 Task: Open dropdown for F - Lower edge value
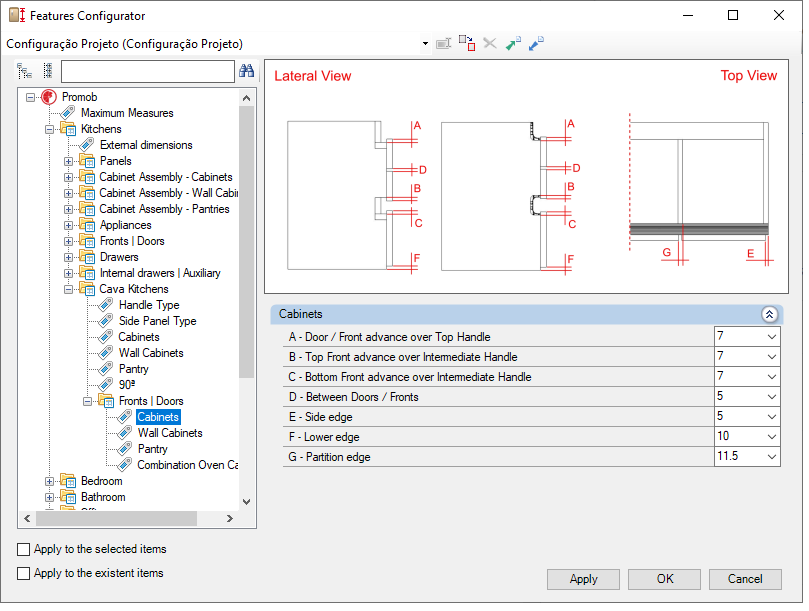point(771,437)
